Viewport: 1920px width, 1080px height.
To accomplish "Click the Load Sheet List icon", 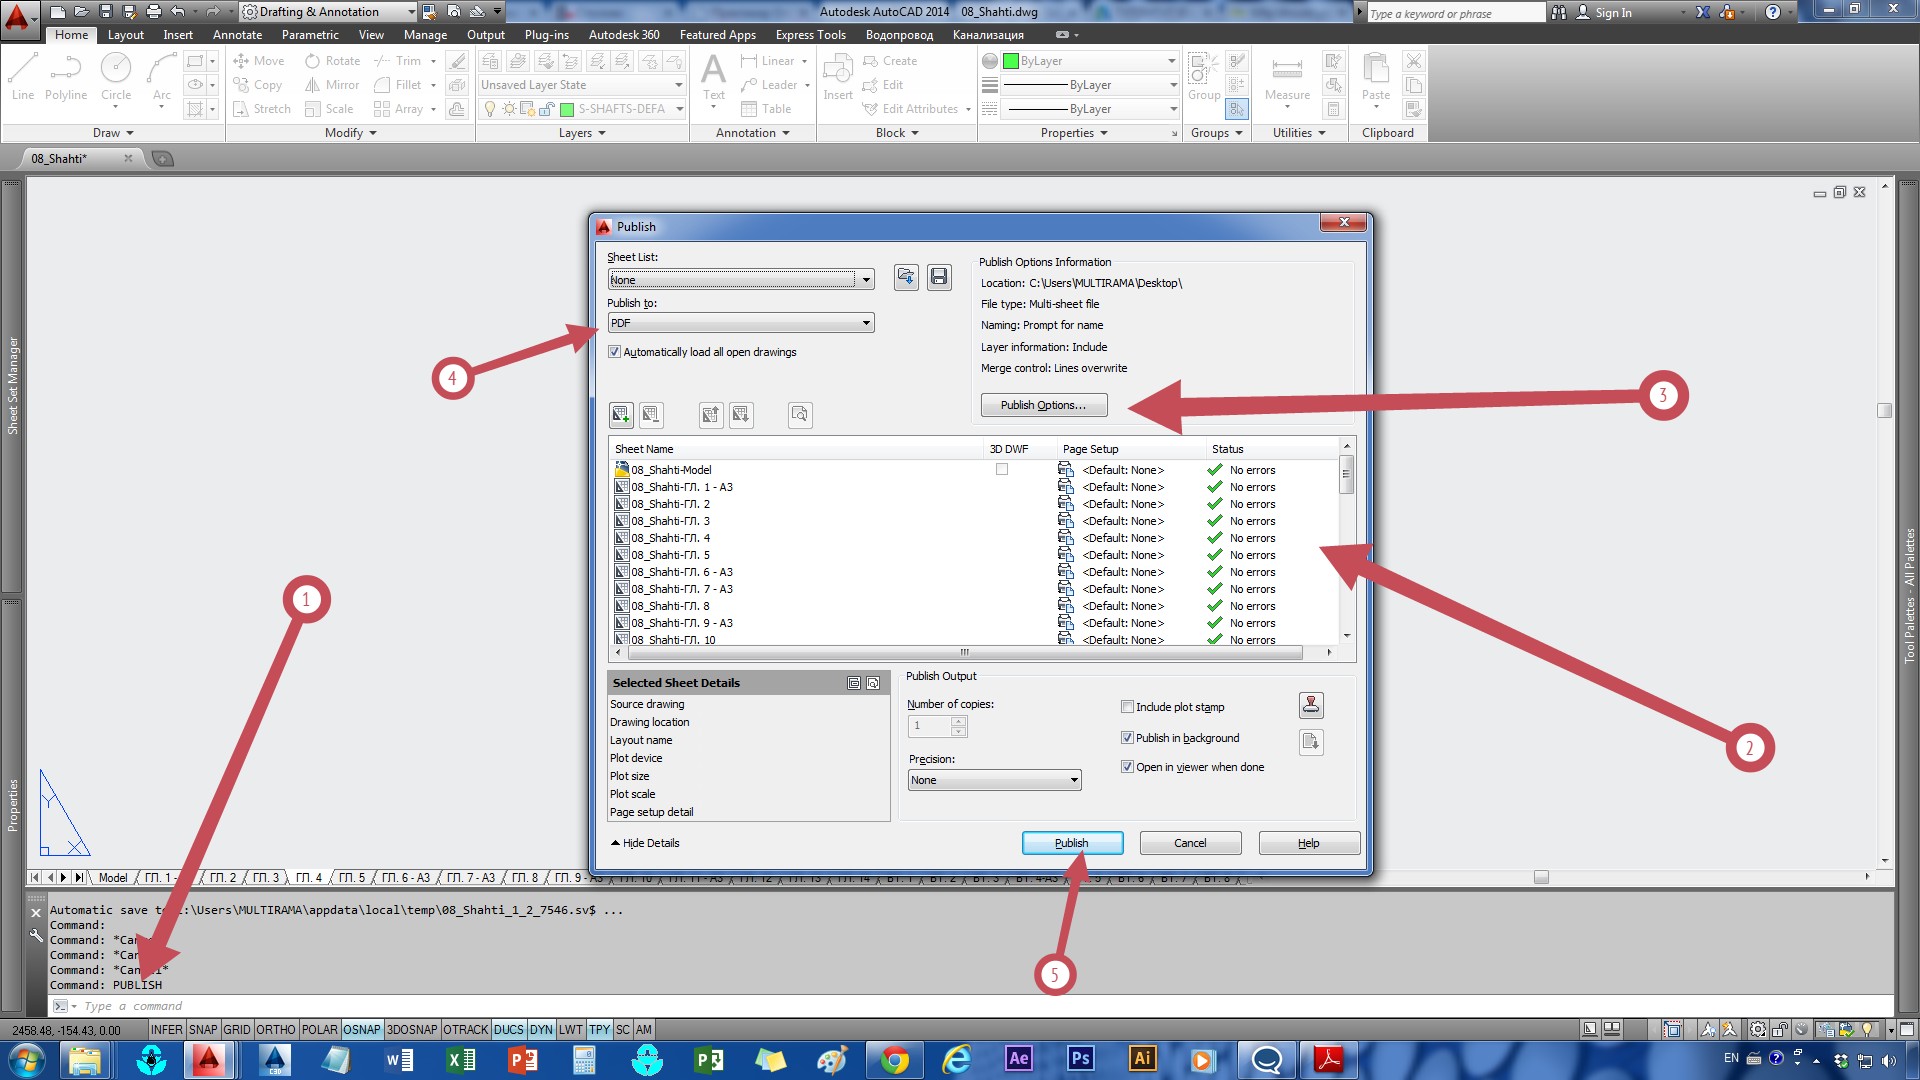I will coord(906,277).
